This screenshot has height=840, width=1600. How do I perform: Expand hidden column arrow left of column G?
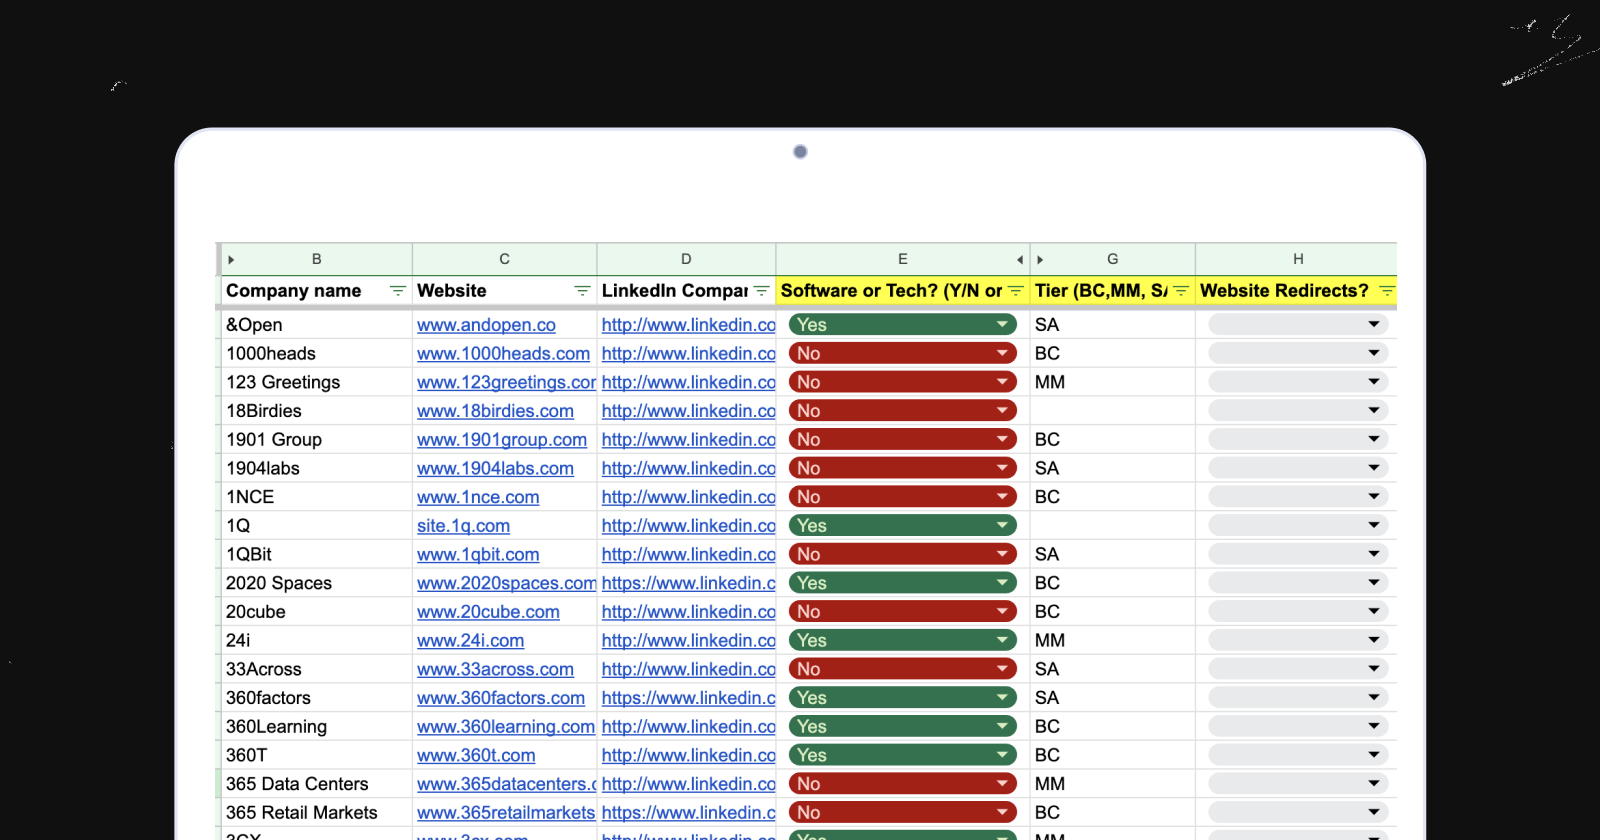pyautogui.click(x=1040, y=260)
